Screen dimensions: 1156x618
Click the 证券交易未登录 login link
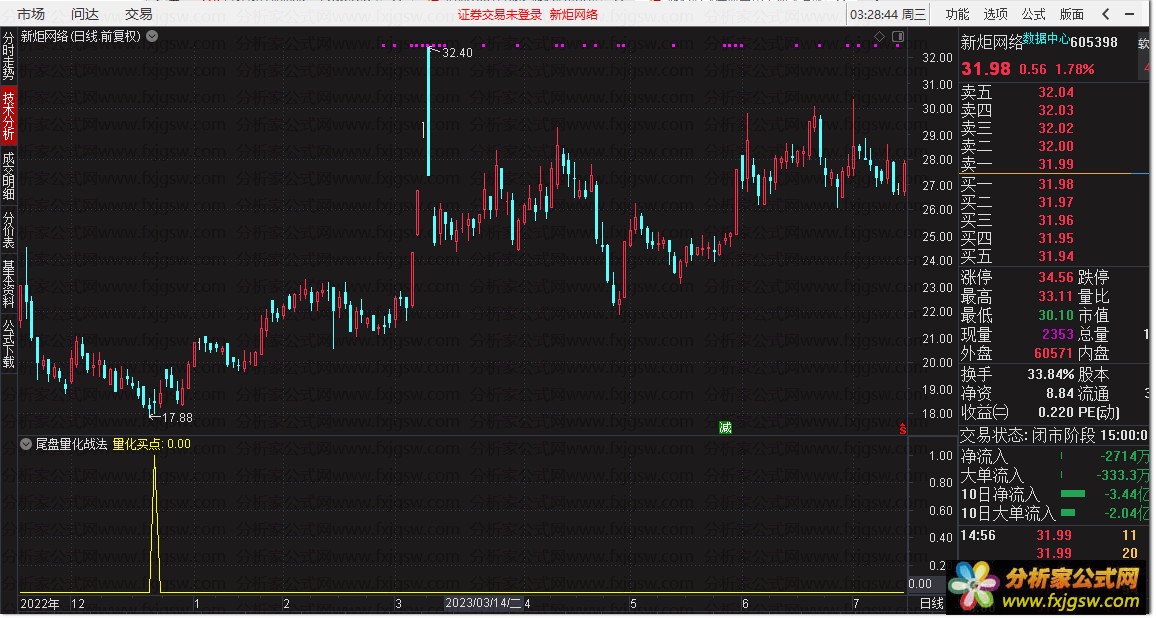click(499, 14)
